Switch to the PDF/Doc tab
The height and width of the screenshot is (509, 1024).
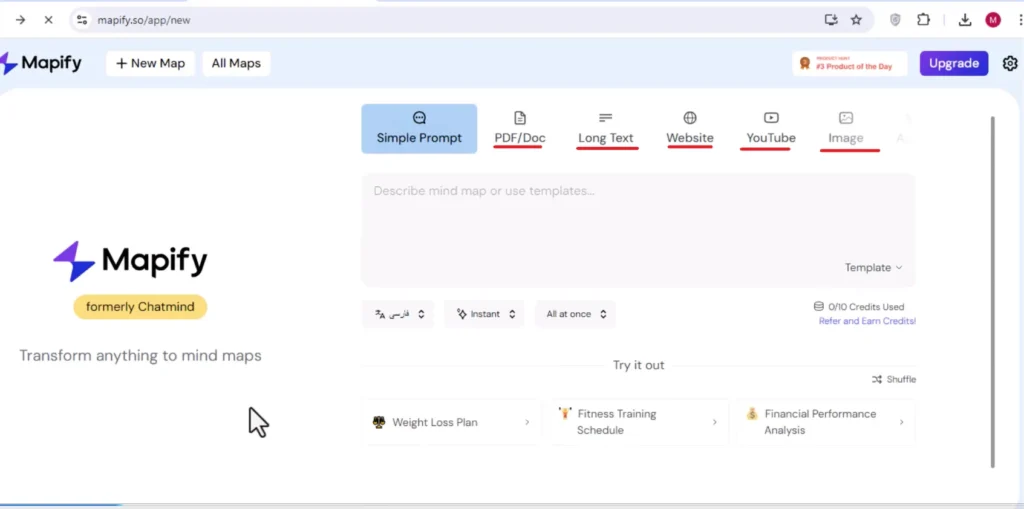tap(520, 129)
